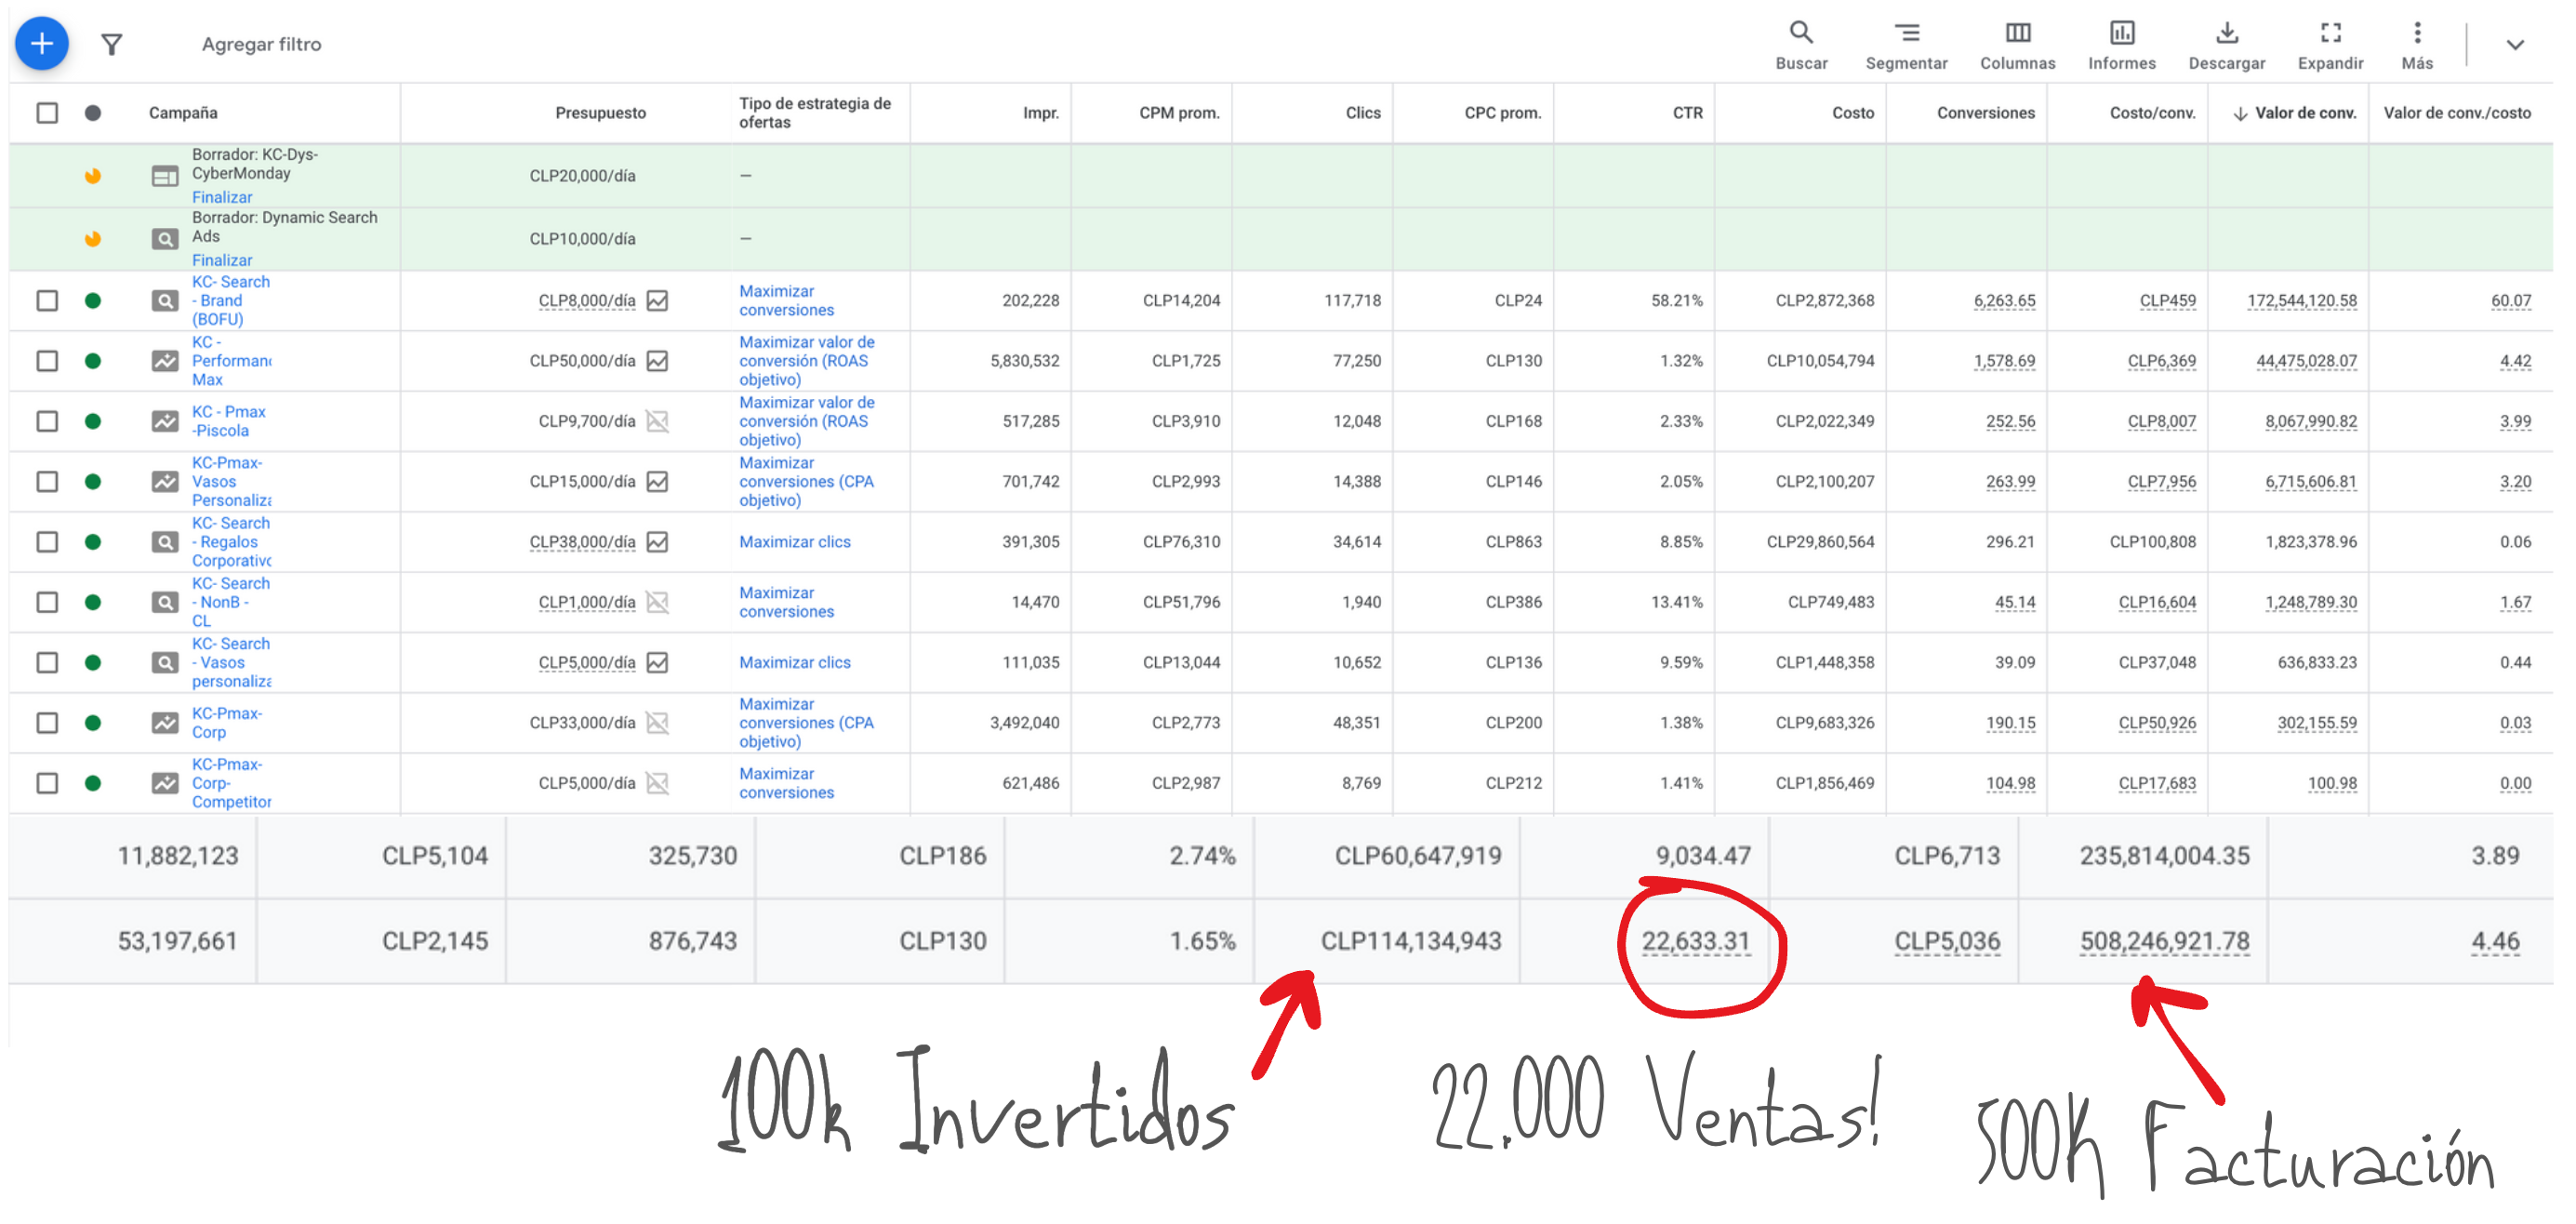Open the KC - Performance Max campaign link

(x=230, y=361)
